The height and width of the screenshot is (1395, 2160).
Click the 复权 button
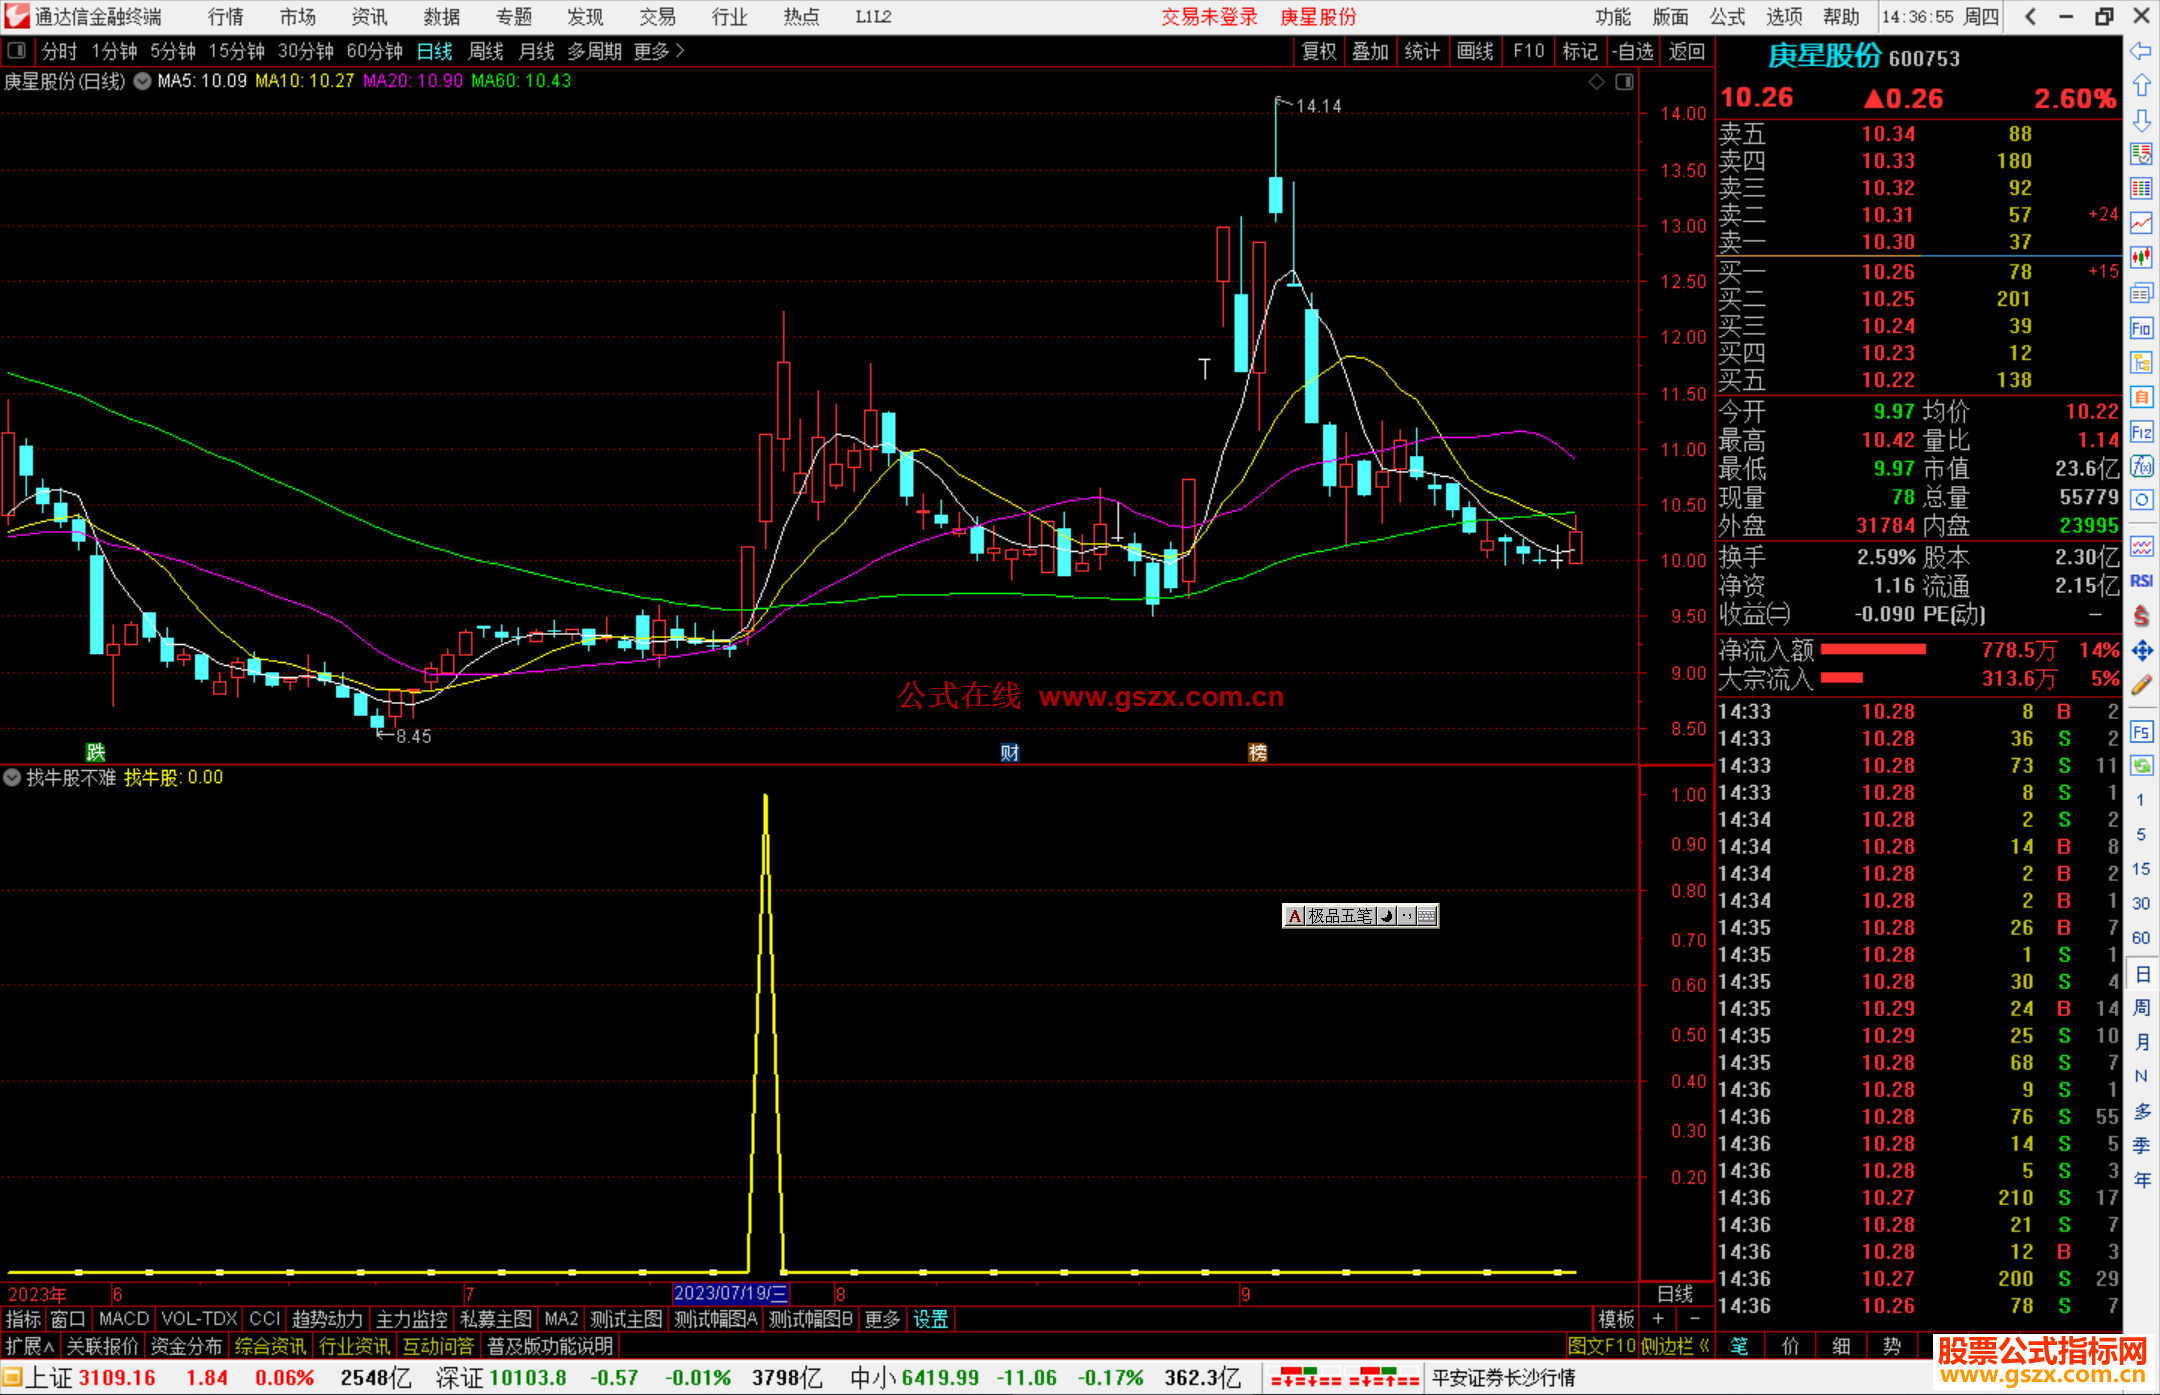point(1318,51)
